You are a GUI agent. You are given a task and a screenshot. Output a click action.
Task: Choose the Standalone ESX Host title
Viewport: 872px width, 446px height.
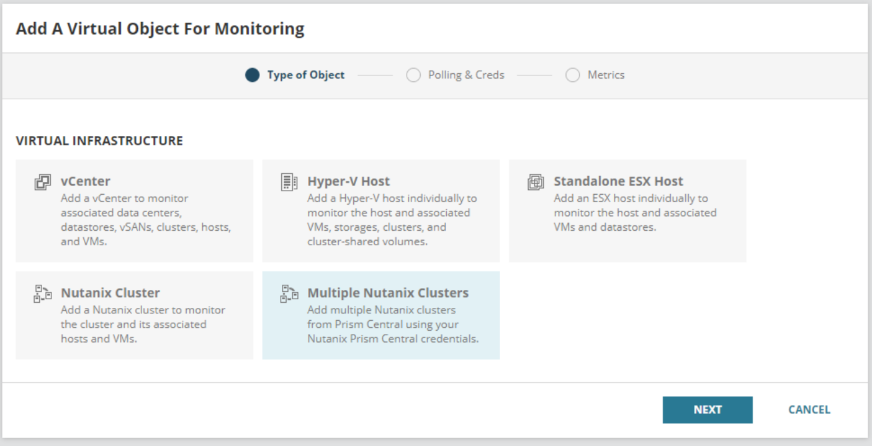pos(618,181)
